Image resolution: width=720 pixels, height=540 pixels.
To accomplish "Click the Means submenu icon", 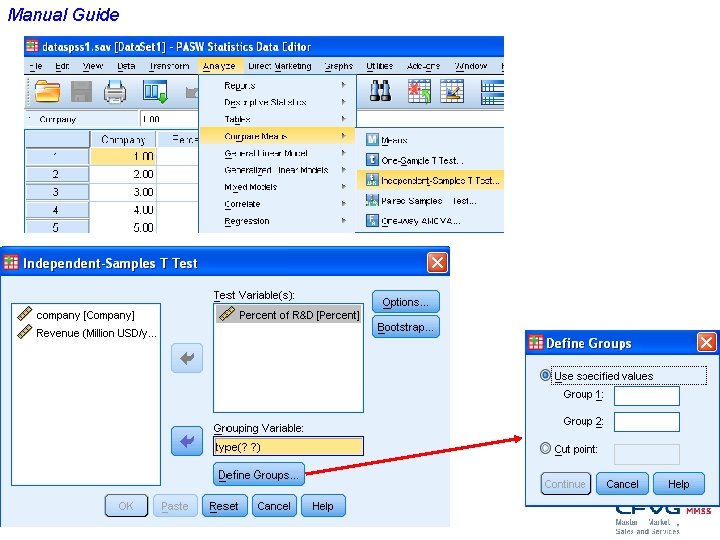I will click(x=372, y=139).
